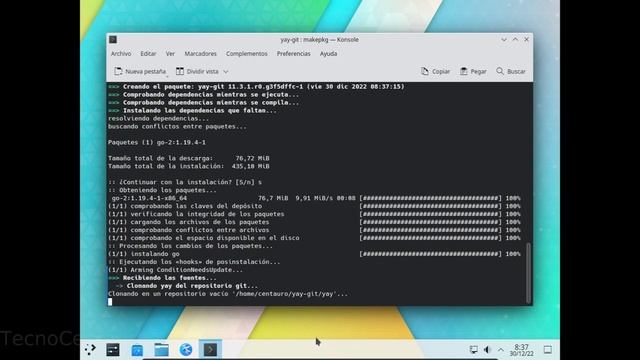The height and width of the screenshot is (360, 640).
Task: Click the 'Tamaño total de la descarga' line
Action: click(189, 158)
